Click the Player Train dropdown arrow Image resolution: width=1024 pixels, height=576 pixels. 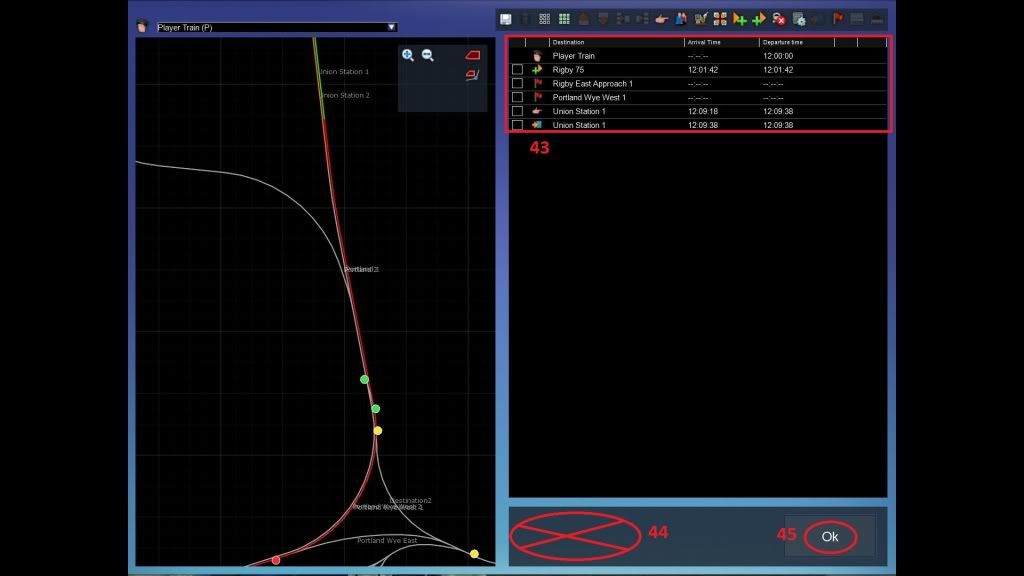(x=391, y=27)
